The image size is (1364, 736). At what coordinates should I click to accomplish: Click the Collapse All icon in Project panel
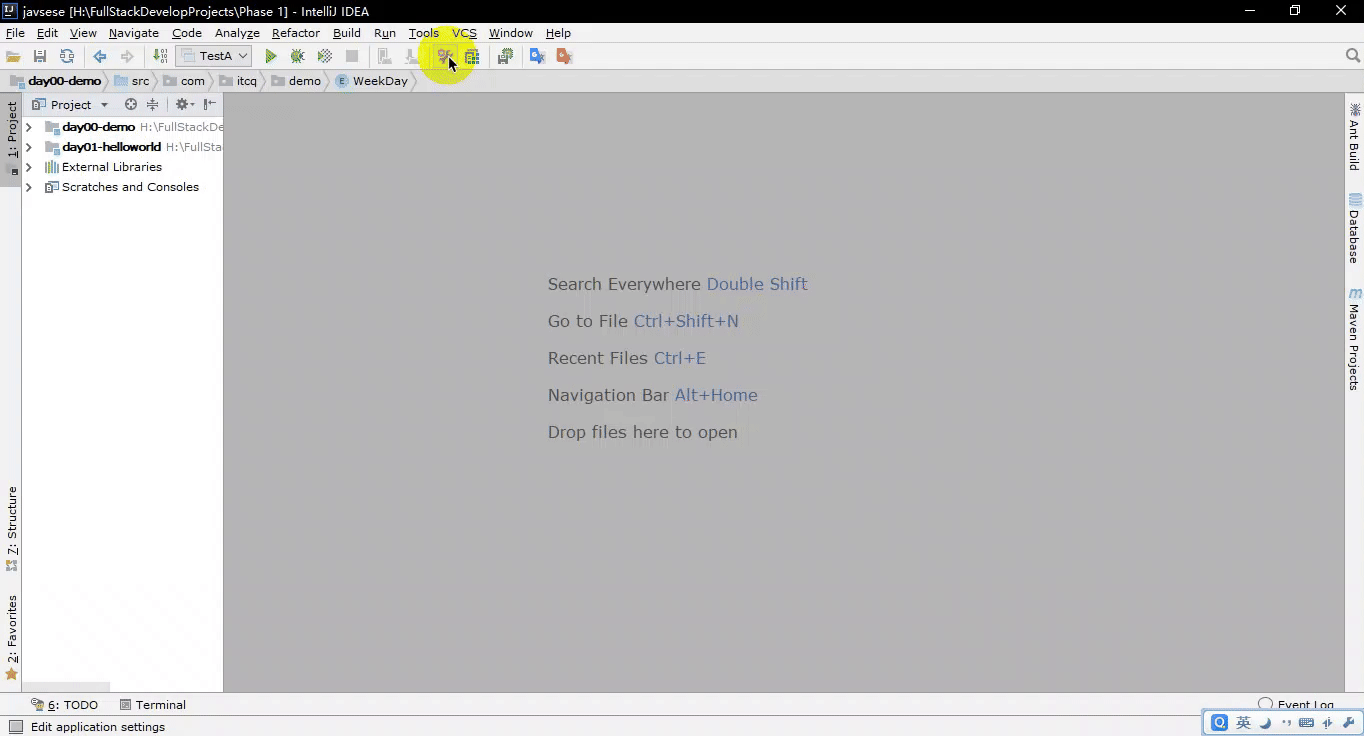[152, 104]
